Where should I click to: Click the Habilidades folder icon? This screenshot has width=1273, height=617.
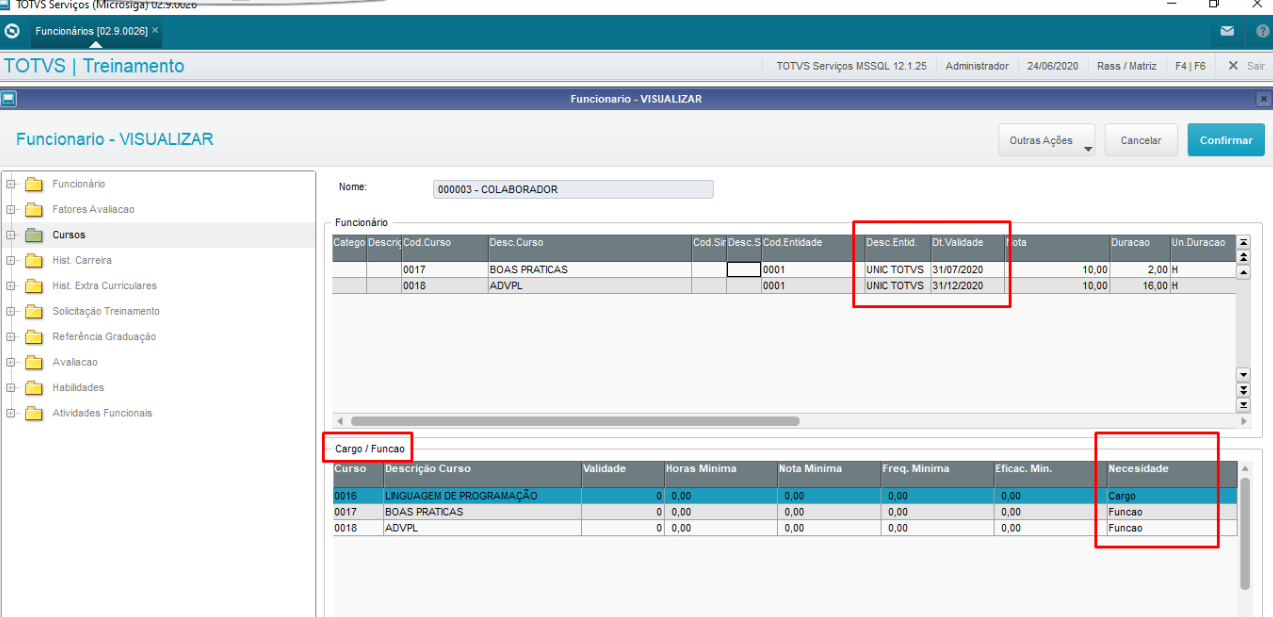34,388
